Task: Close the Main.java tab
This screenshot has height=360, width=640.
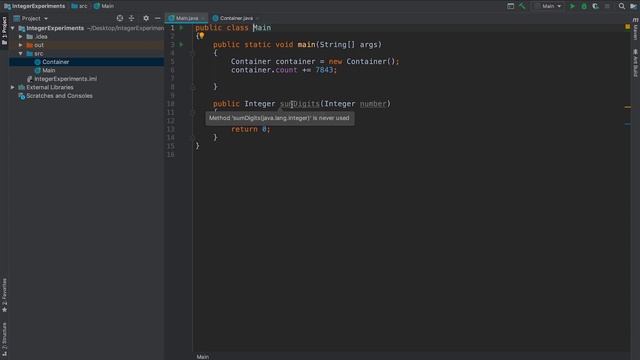Action: (x=203, y=18)
